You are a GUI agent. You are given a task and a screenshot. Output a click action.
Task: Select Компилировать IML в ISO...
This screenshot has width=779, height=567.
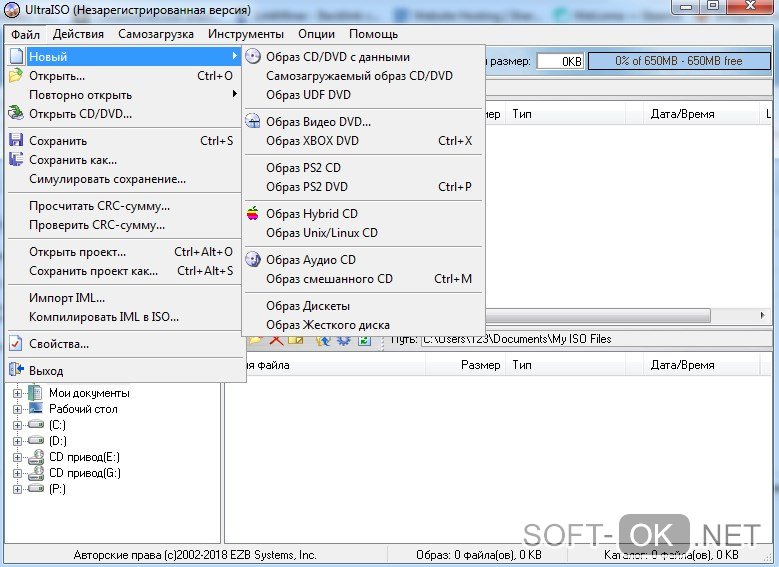(x=125, y=317)
